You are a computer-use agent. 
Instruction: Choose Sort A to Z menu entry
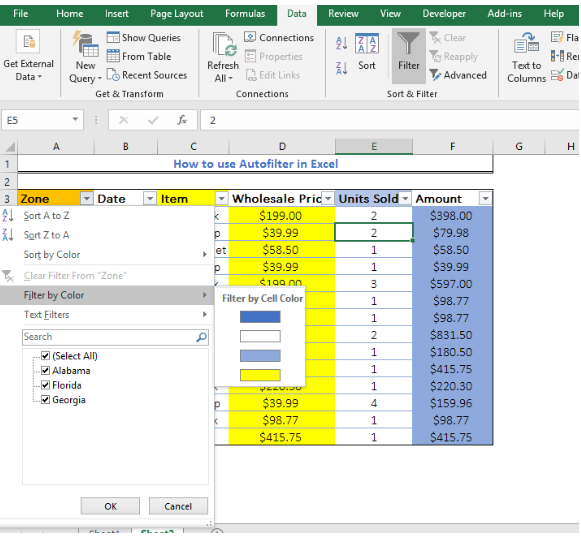point(107,216)
